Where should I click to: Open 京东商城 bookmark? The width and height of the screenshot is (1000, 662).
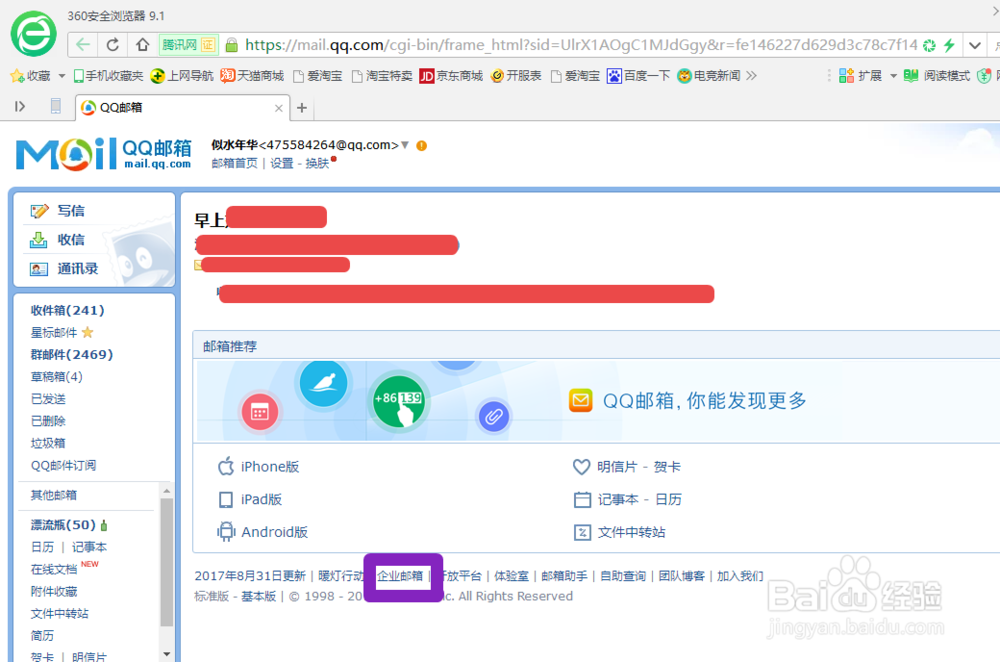pos(451,76)
